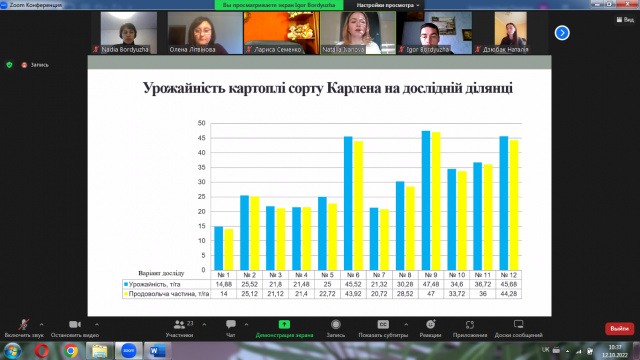
Task: Expand subtitles options arrow
Action: (406, 325)
